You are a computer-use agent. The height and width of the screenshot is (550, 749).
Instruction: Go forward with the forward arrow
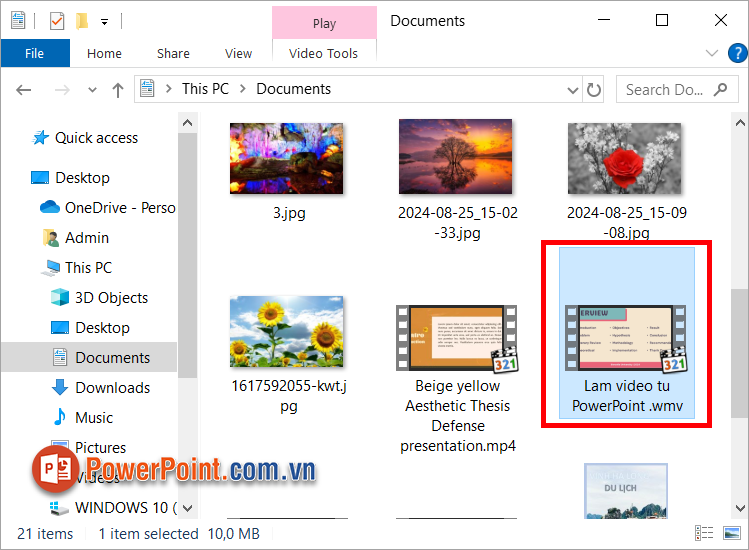click(62, 89)
